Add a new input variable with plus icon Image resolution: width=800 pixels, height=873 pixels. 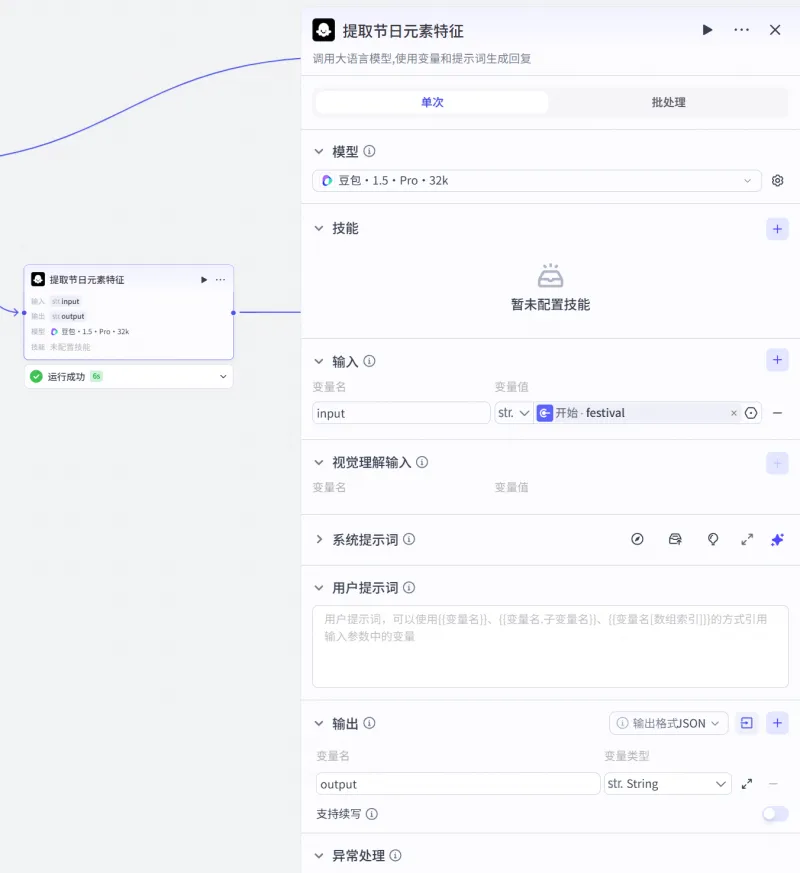click(777, 360)
